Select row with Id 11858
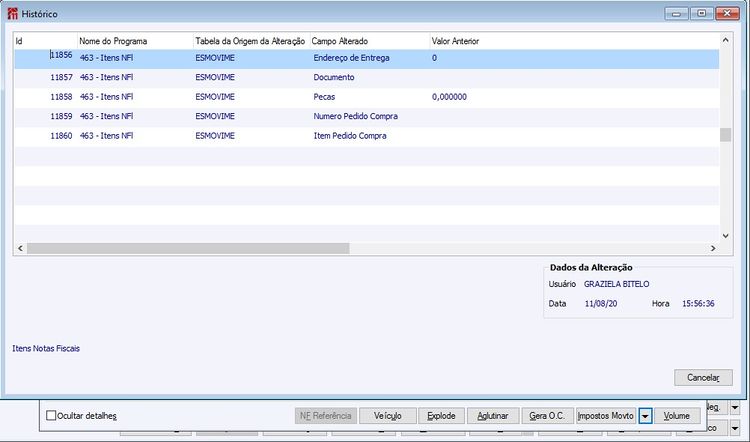750x442 pixels. [366, 97]
